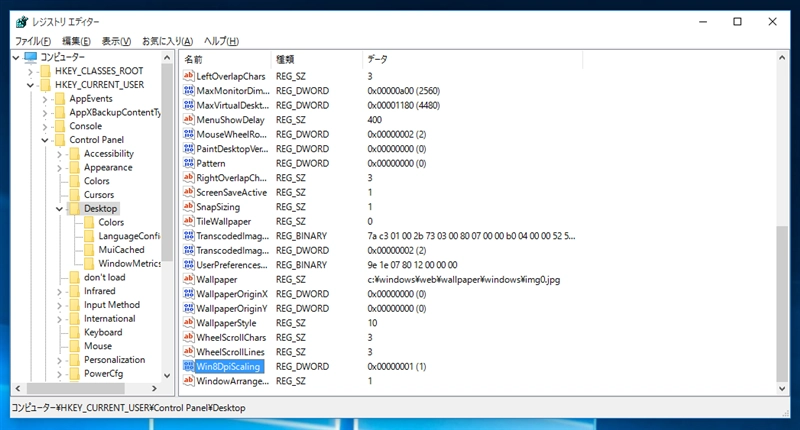Collapse the HKEY_CURRENT_USER node
The height and width of the screenshot is (430, 800).
pos(30,85)
